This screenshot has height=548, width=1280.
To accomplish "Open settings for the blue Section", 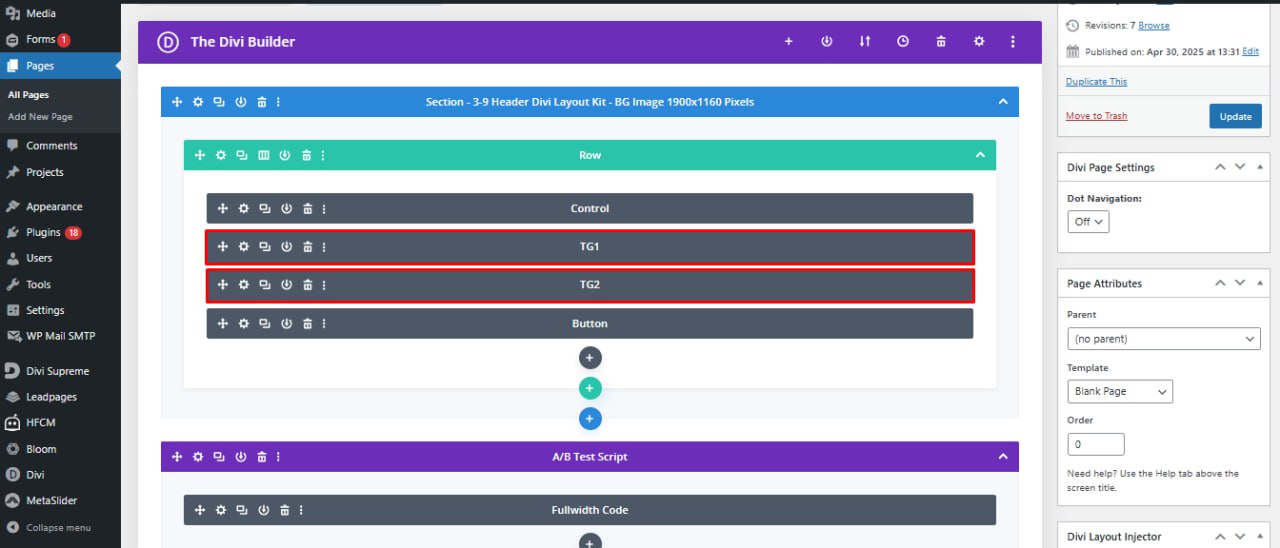I will 198,101.
